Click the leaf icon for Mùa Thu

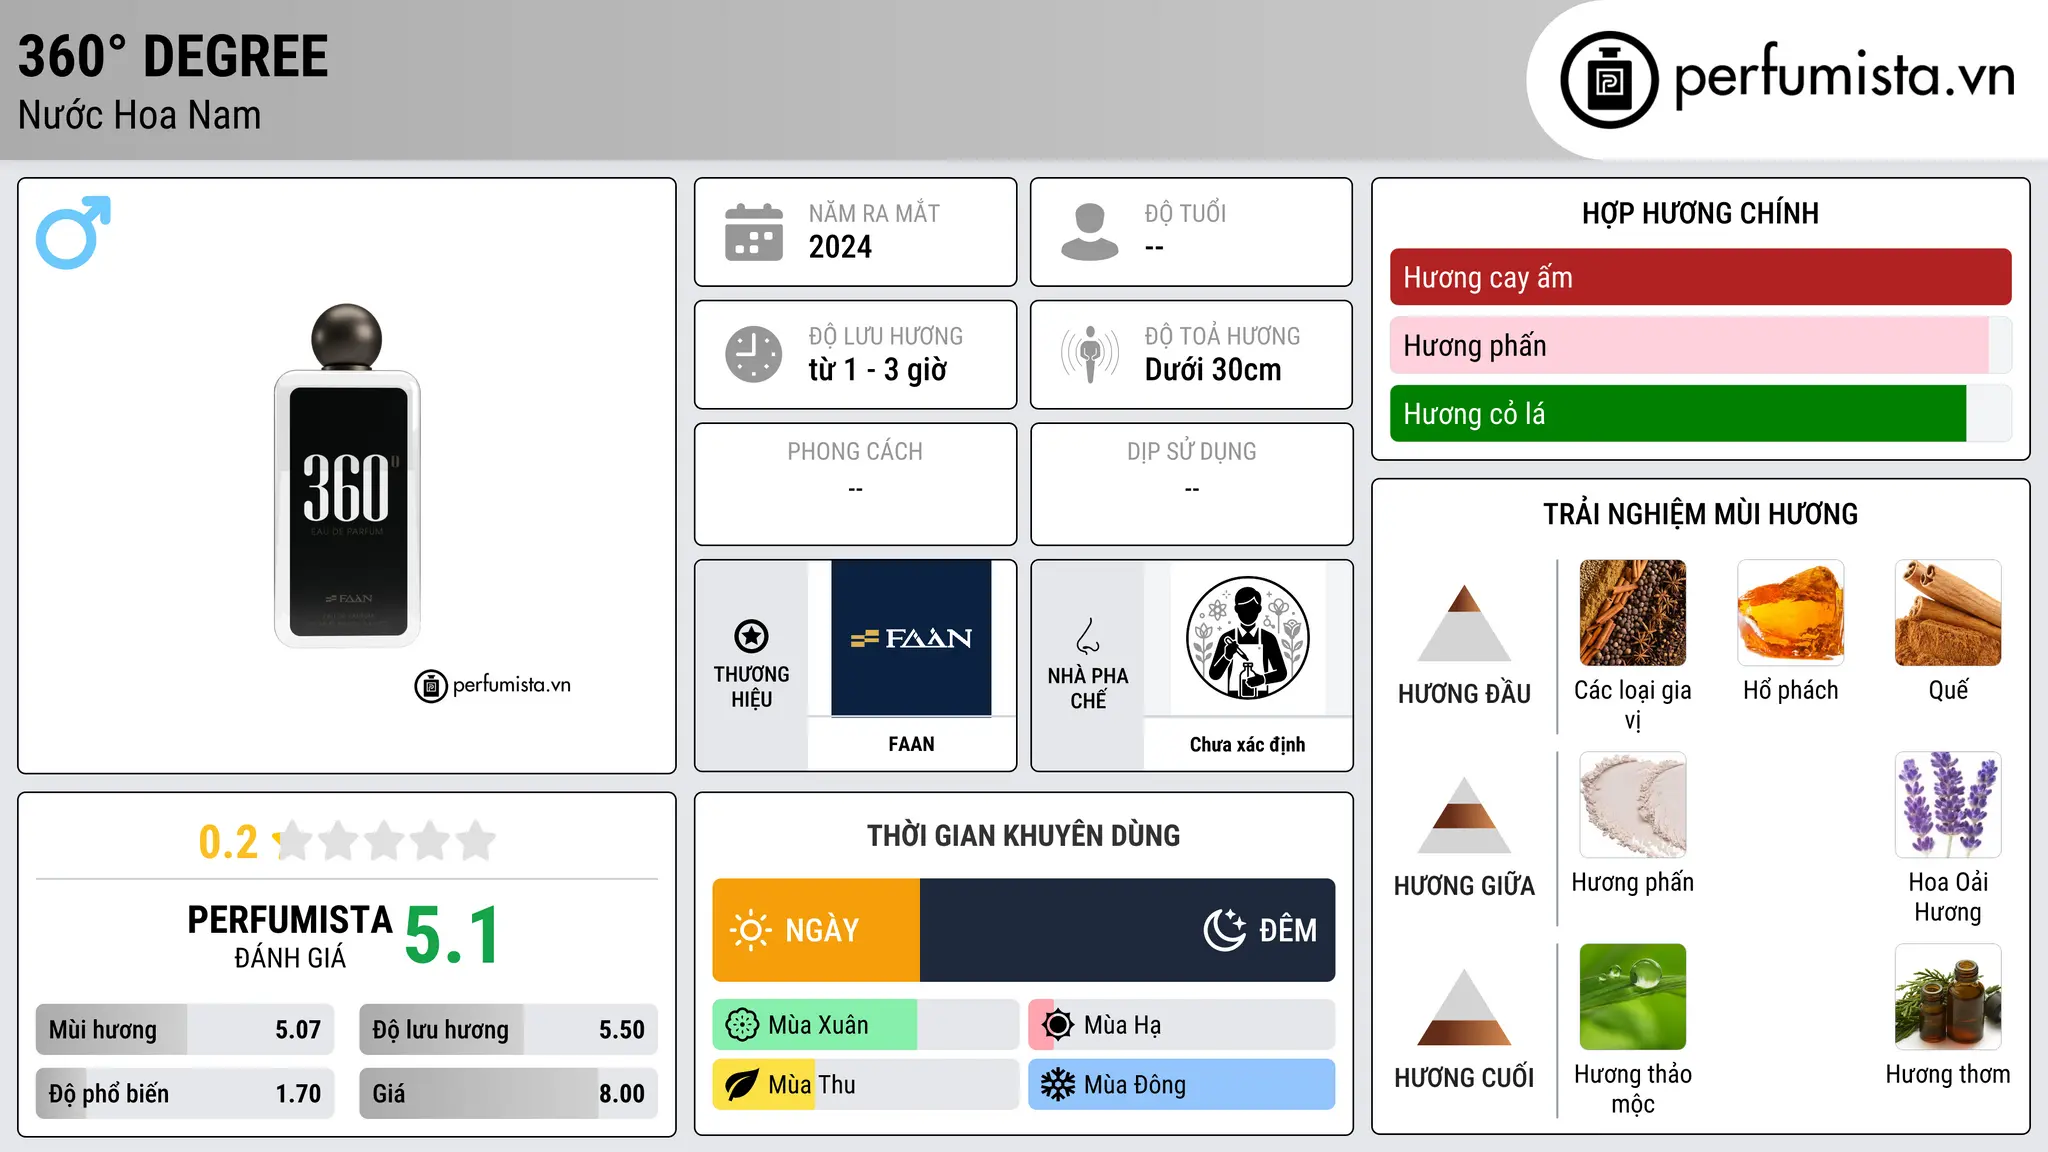tap(742, 1085)
